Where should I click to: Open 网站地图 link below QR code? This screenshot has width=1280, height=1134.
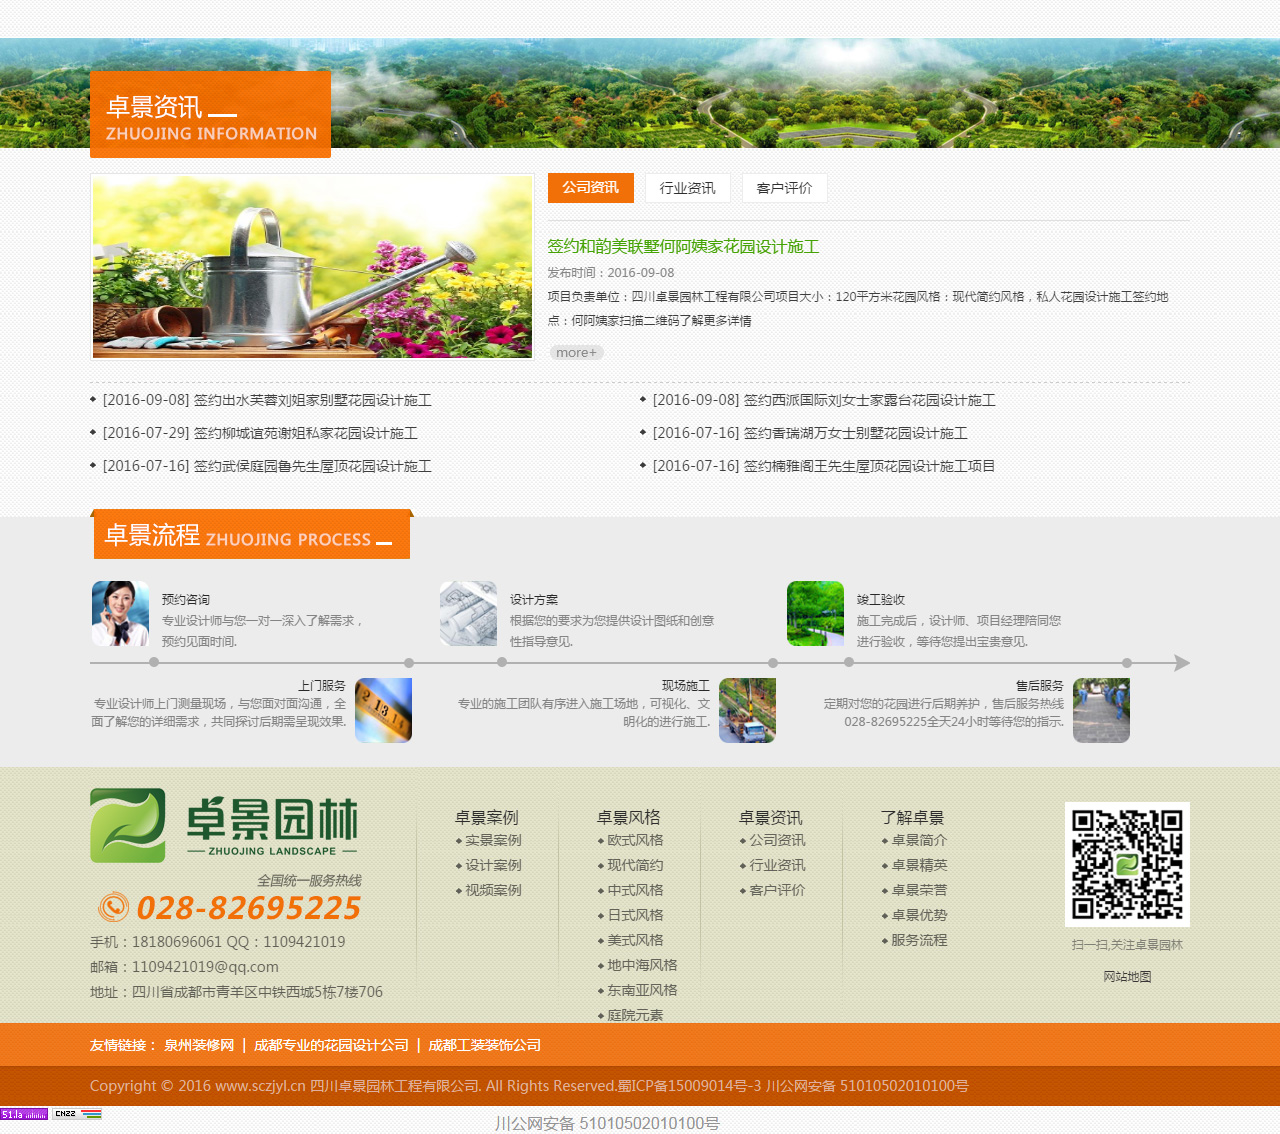[x=1127, y=977]
